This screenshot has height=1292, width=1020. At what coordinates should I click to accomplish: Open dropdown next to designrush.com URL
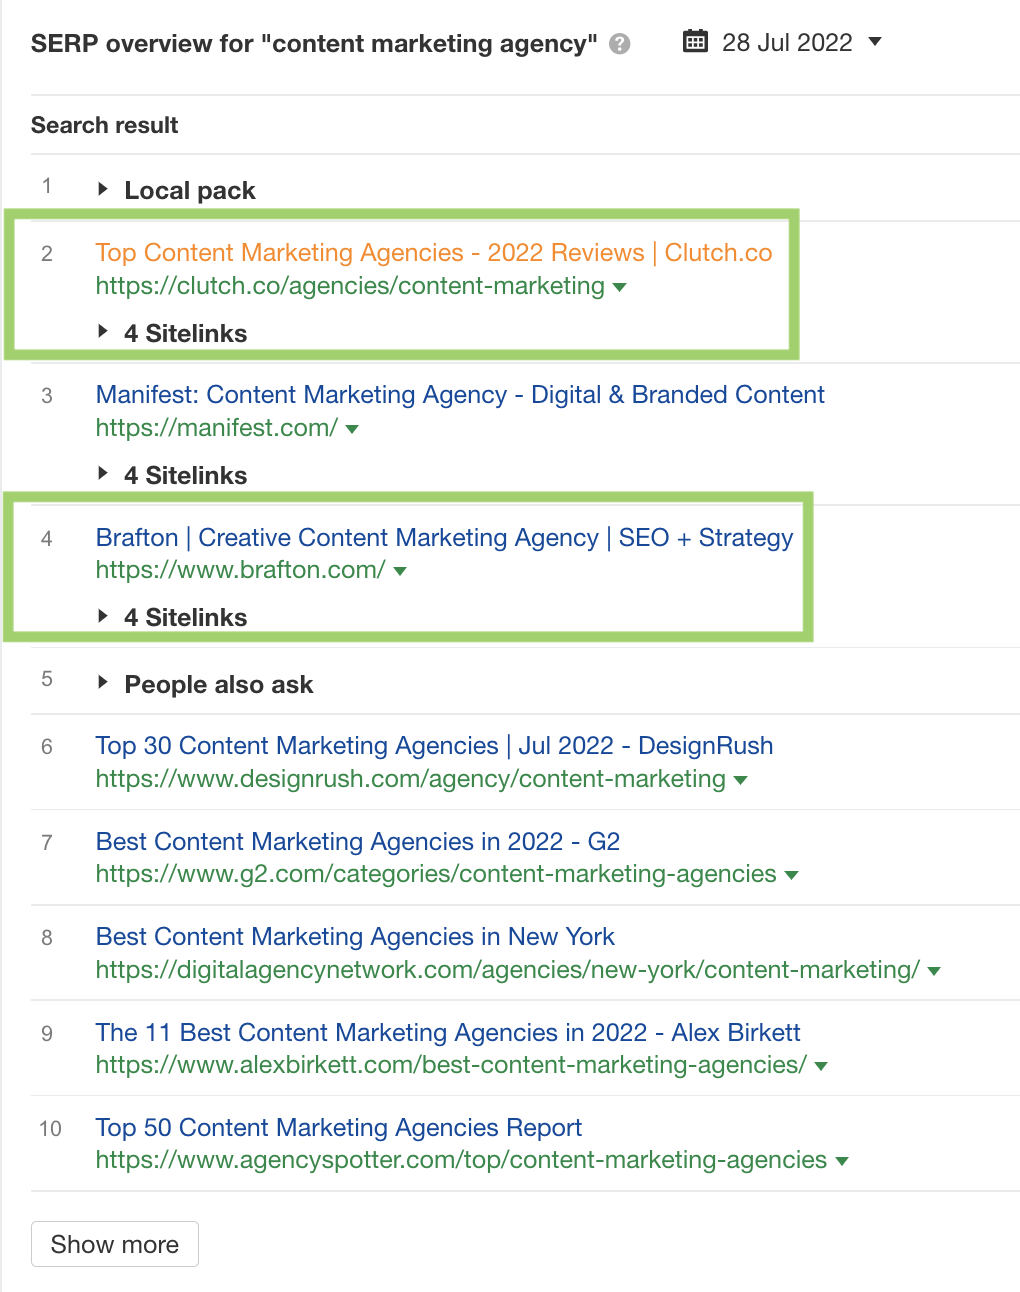point(741,781)
